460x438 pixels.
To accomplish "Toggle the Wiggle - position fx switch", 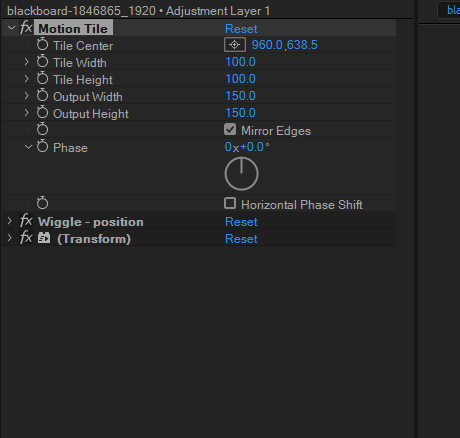I will [x=26, y=221].
